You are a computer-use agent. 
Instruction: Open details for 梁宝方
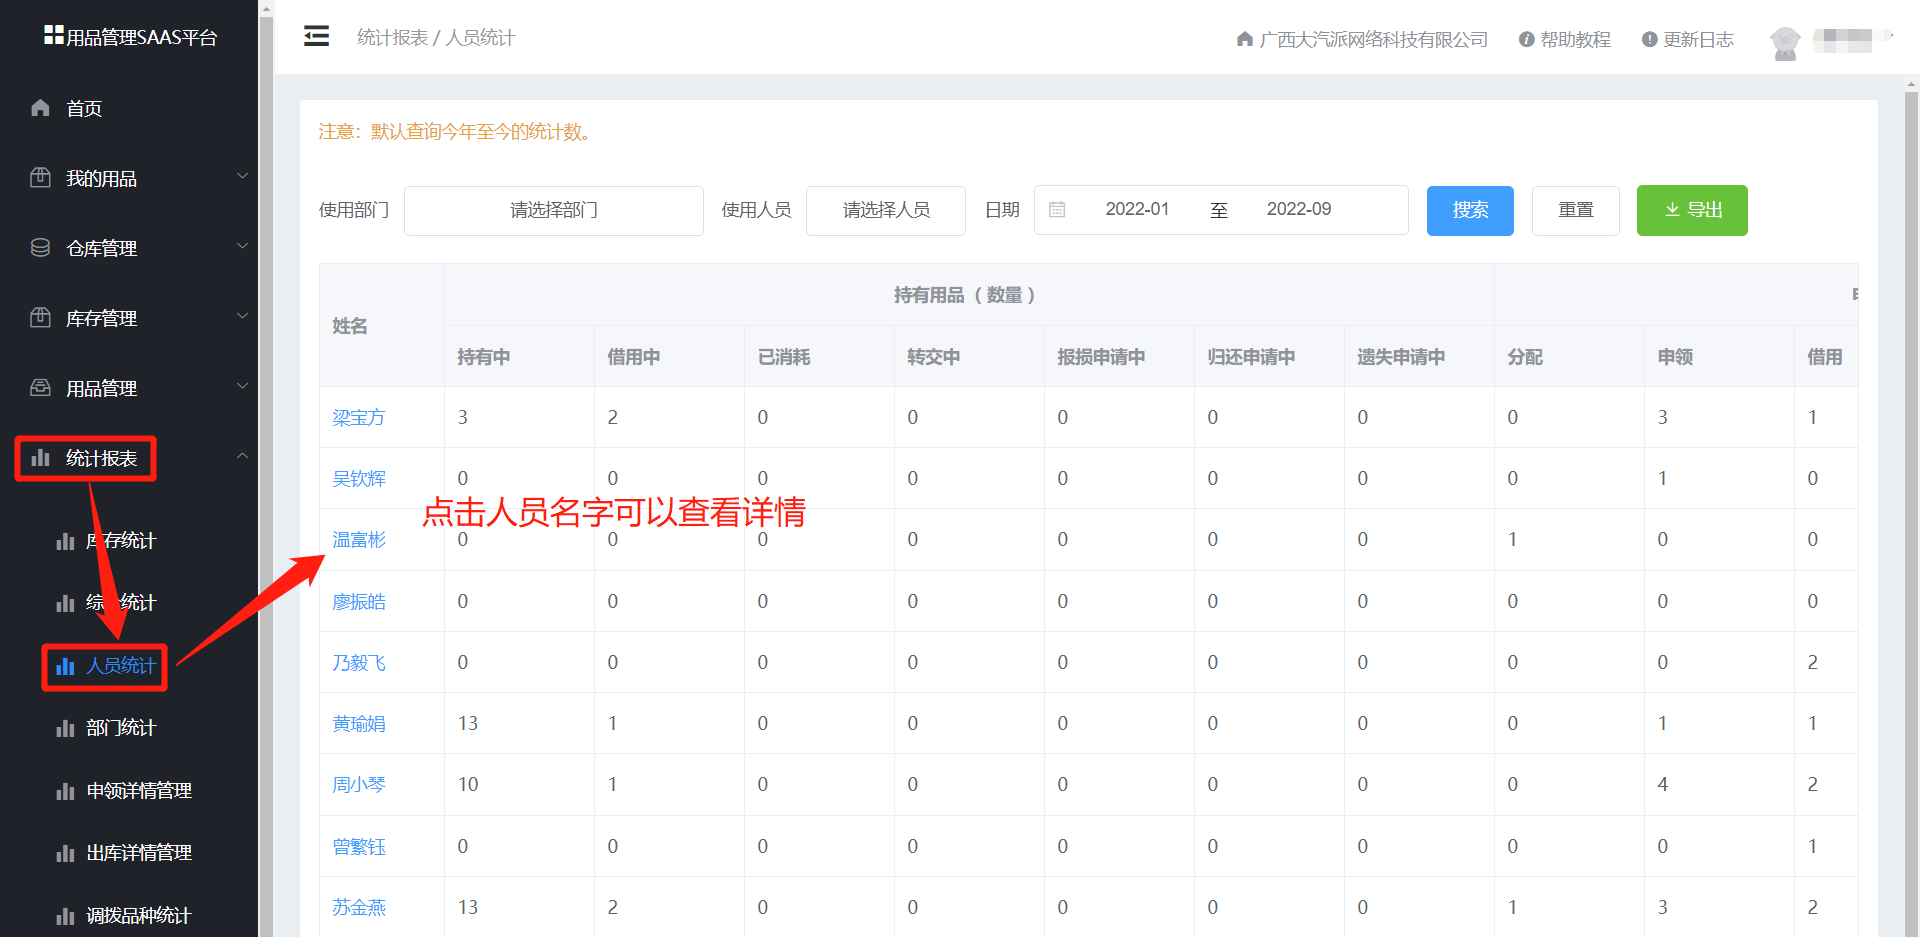pyautogui.click(x=359, y=417)
